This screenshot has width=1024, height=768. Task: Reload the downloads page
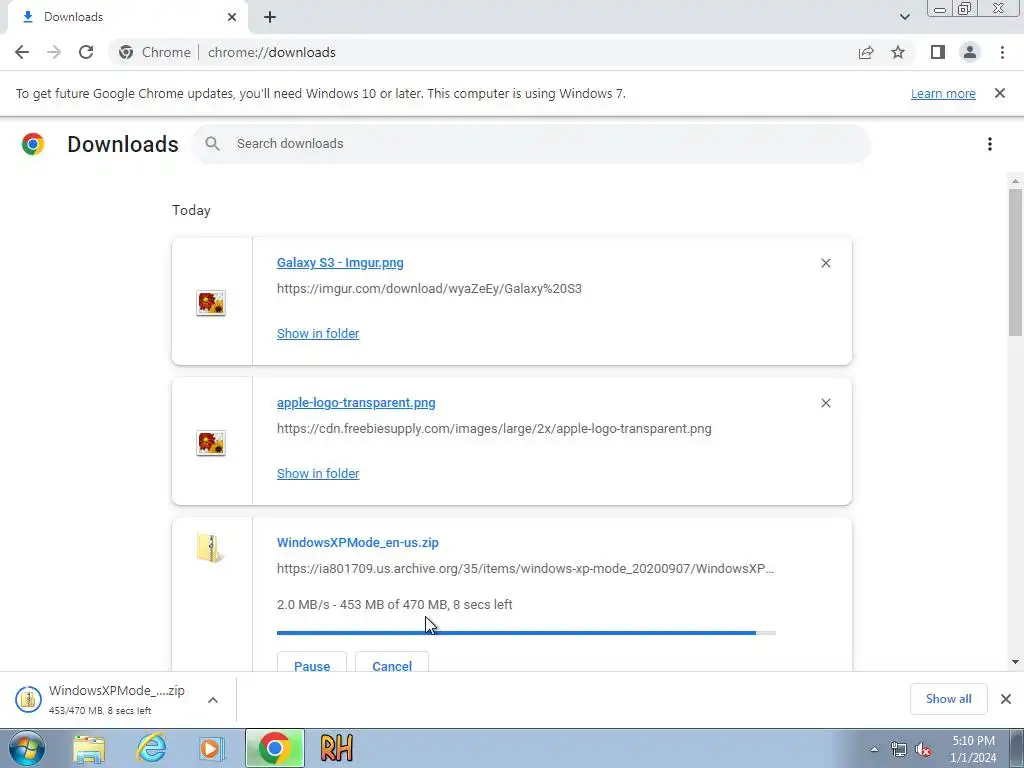[x=86, y=52]
